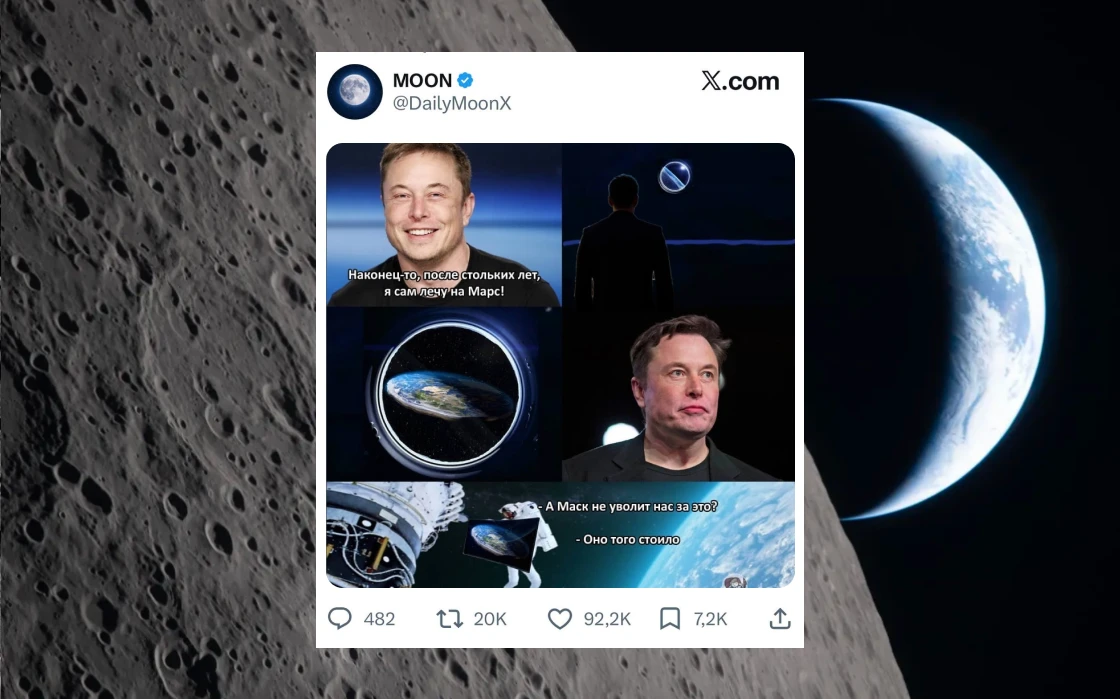
Task: Click the X logo in X.com
Action: pyautogui.click(x=711, y=81)
